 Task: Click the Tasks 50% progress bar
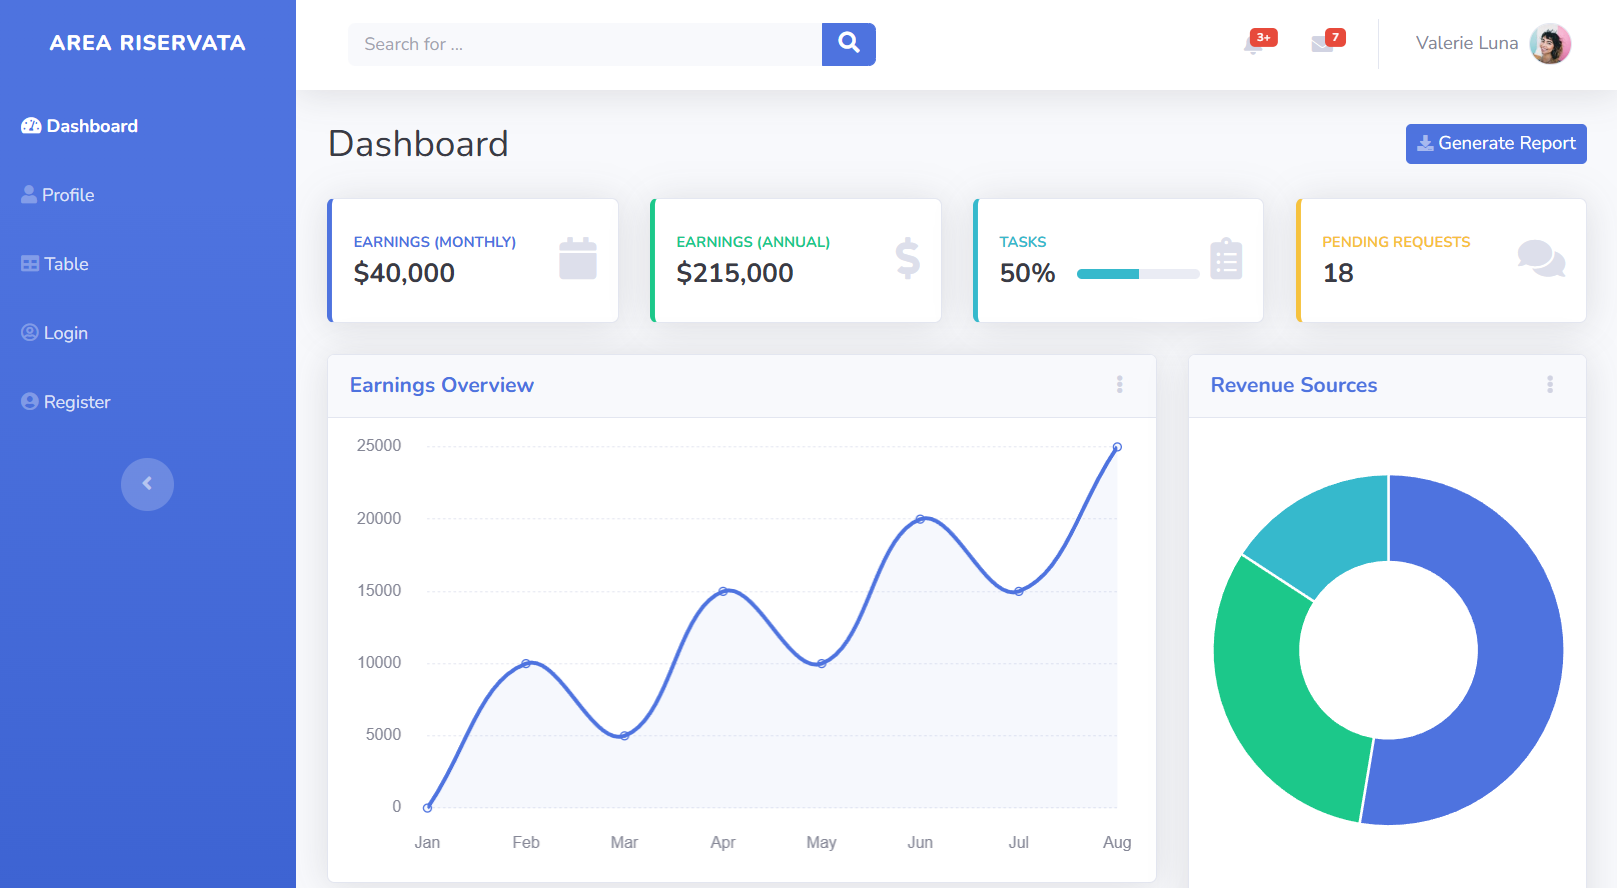1137,274
